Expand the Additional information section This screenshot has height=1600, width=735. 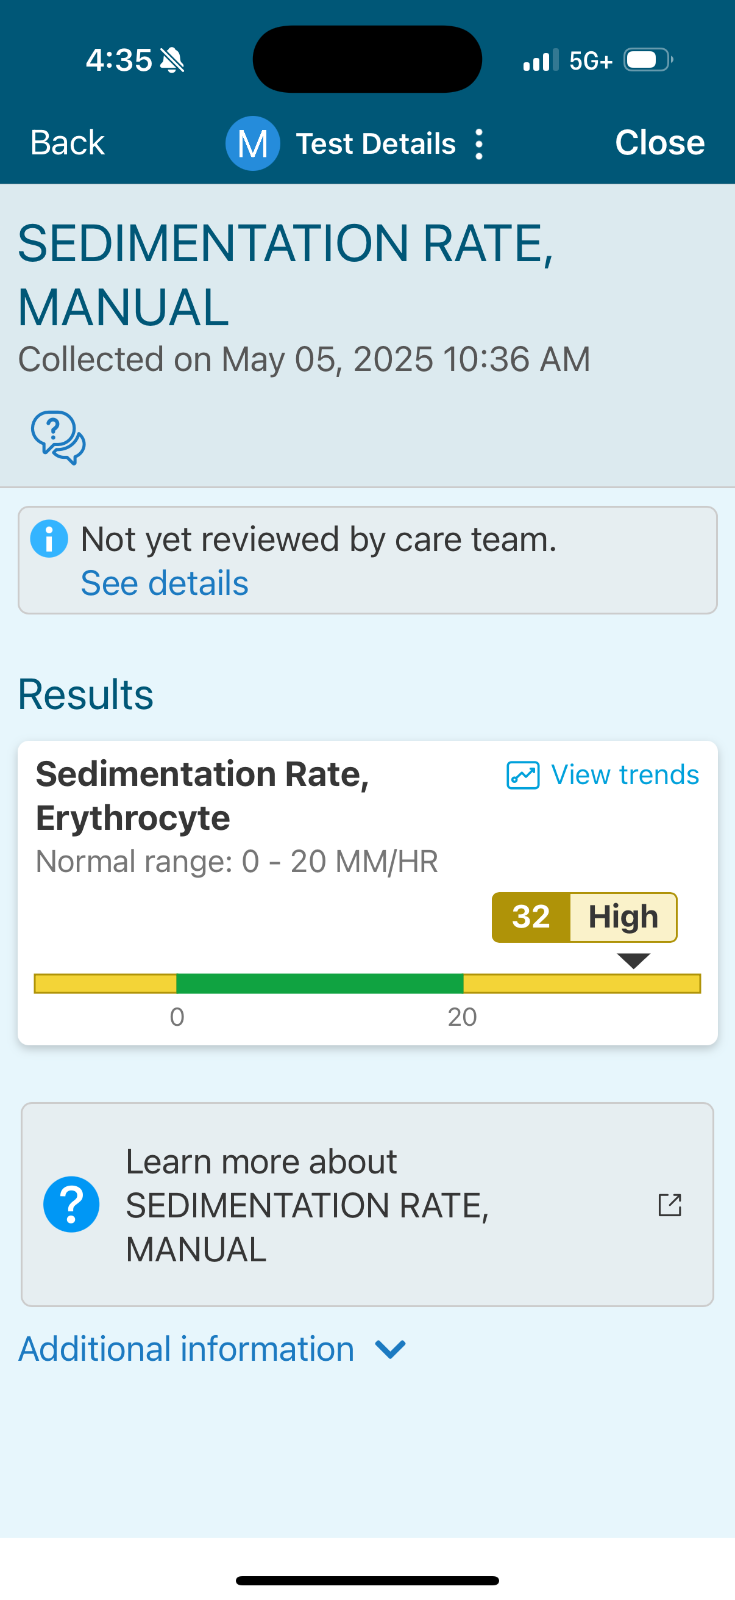tap(212, 1349)
